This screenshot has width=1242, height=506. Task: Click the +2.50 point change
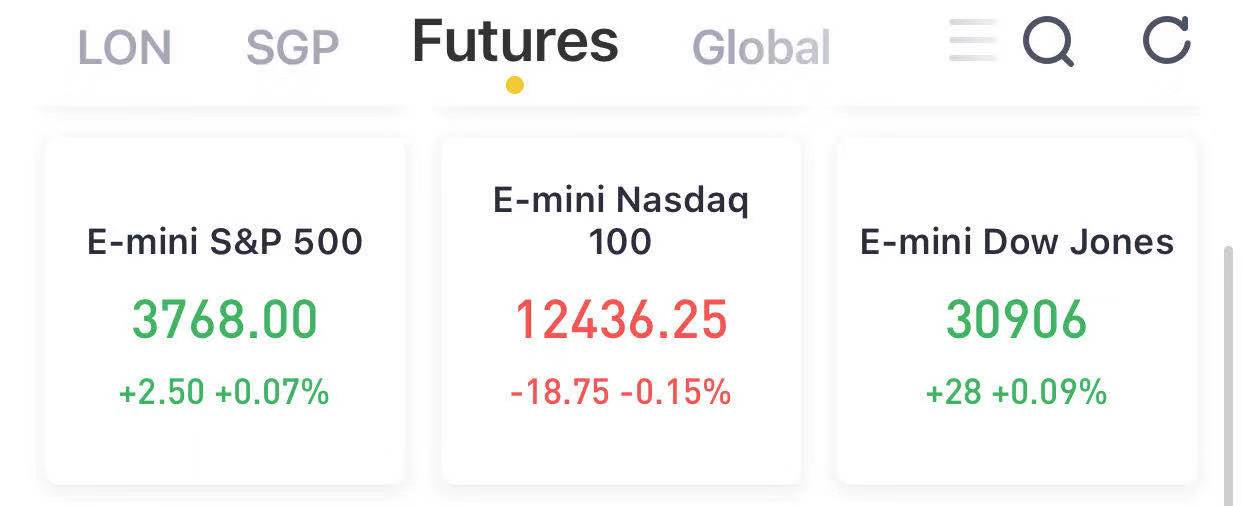point(162,392)
